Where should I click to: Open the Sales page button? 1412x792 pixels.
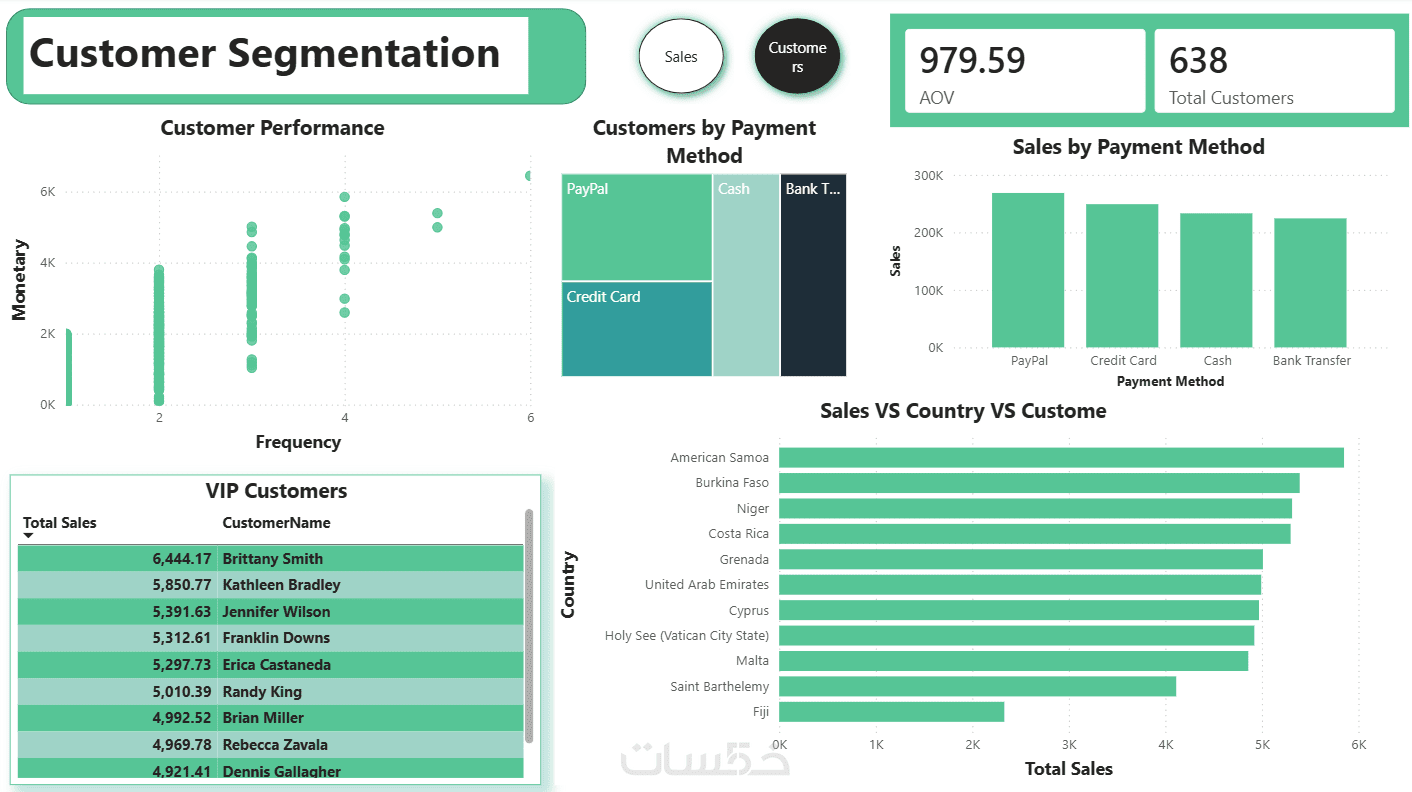(x=681, y=57)
